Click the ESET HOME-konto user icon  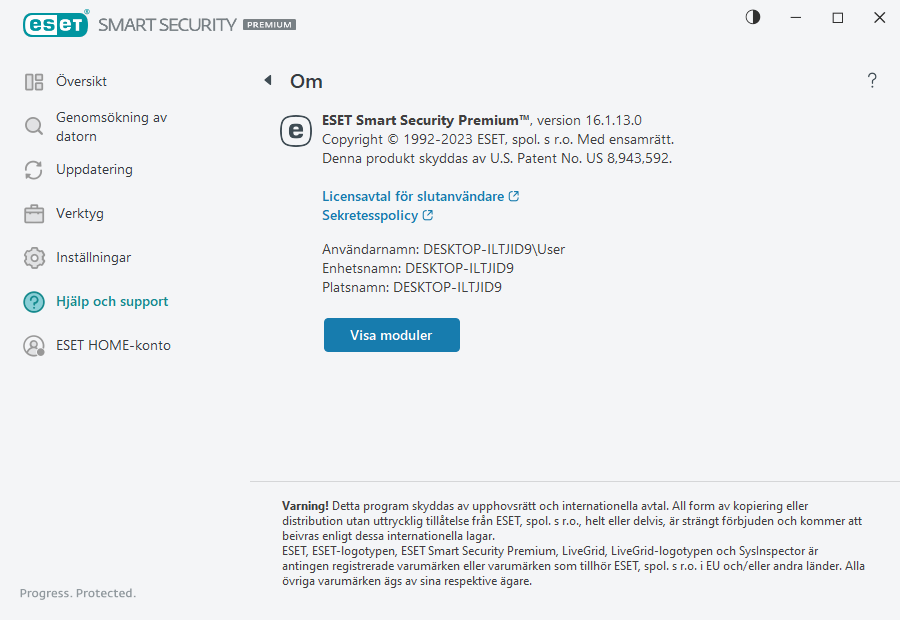34,346
